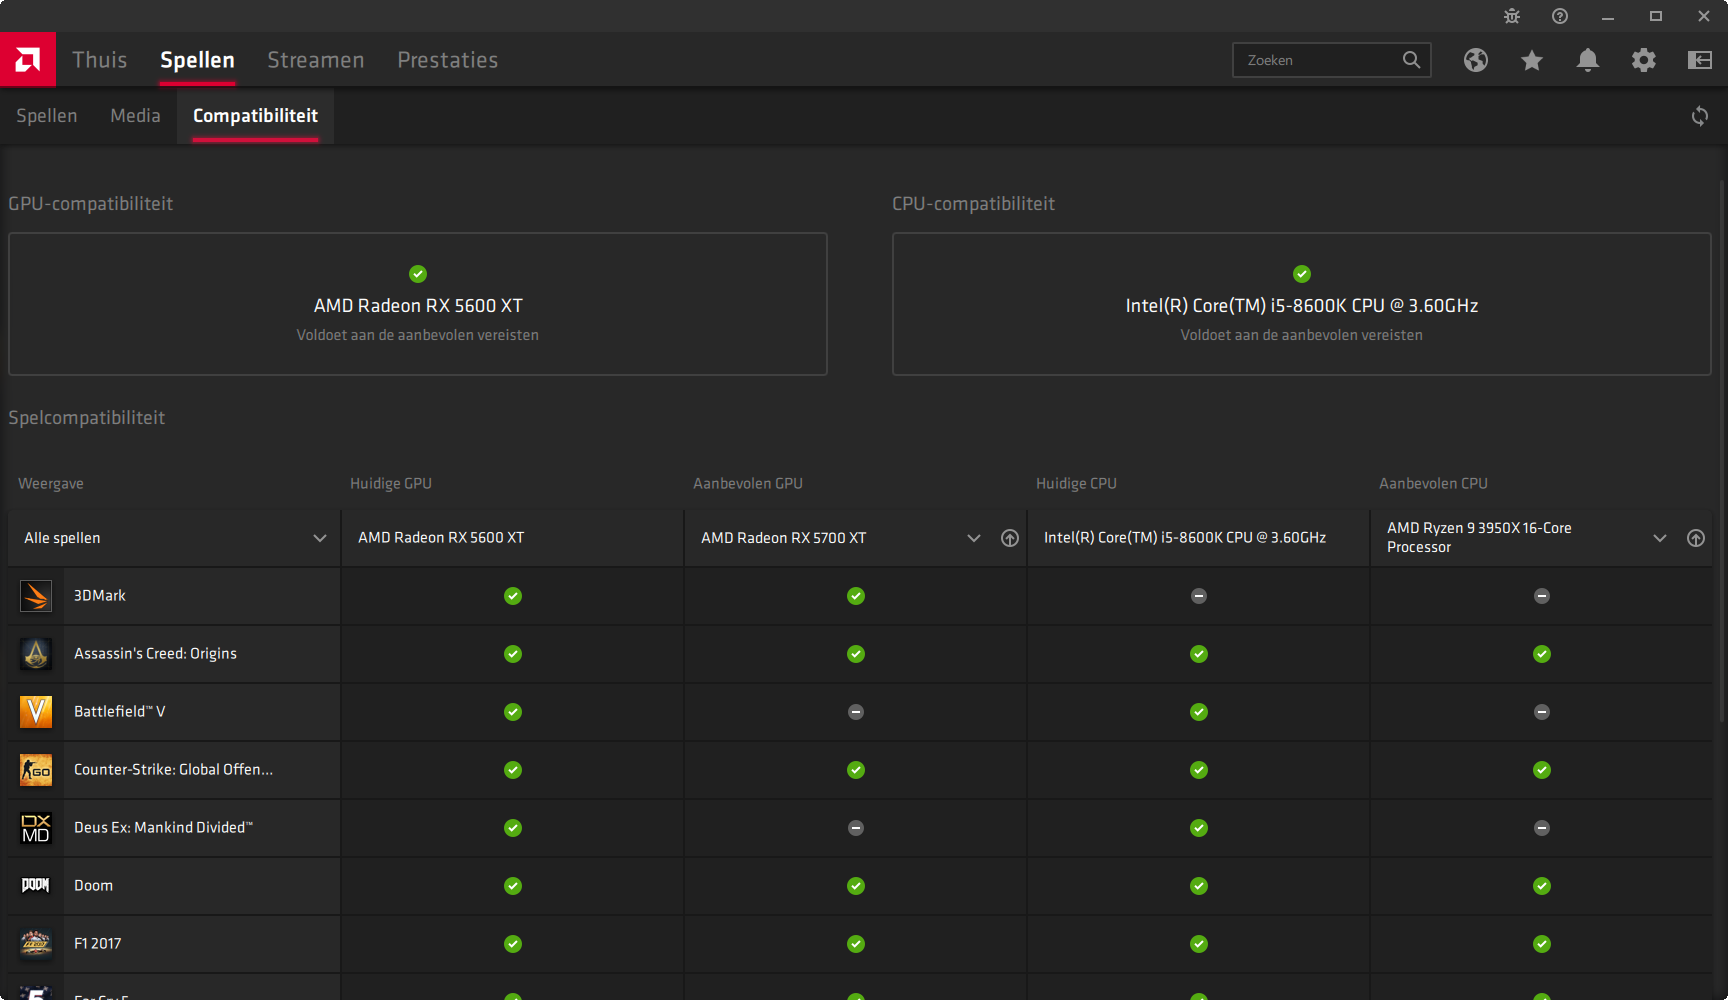Select the Intel Core i5-8600K card

click(x=1302, y=304)
